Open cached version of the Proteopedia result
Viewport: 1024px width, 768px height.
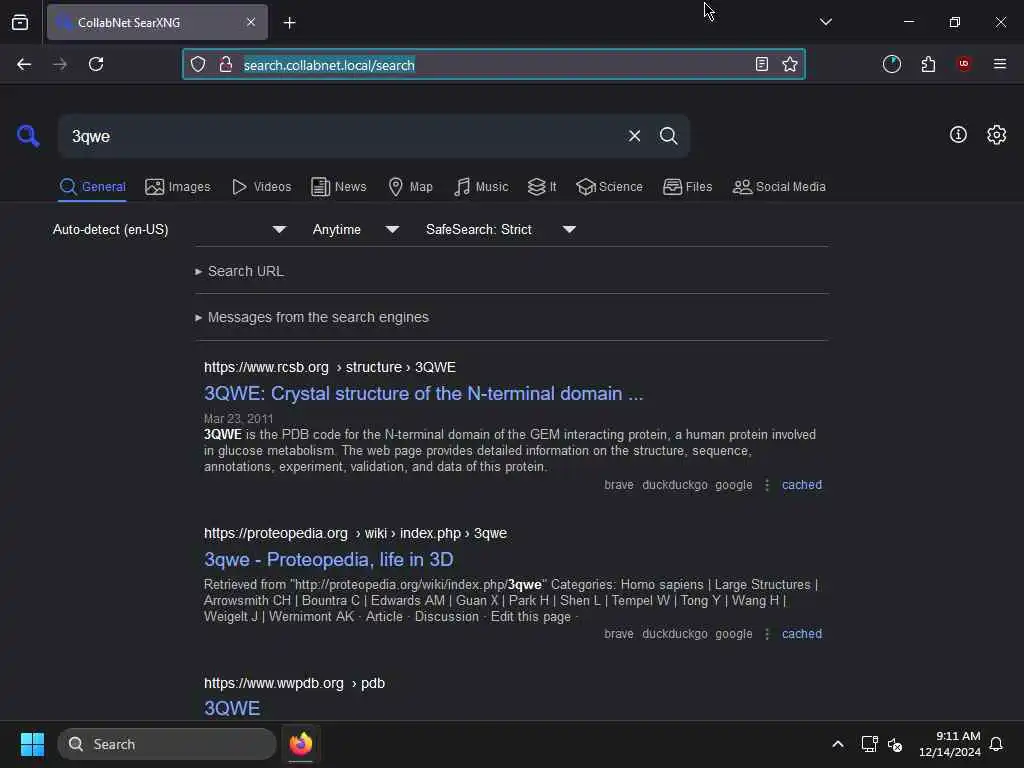(801, 634)
